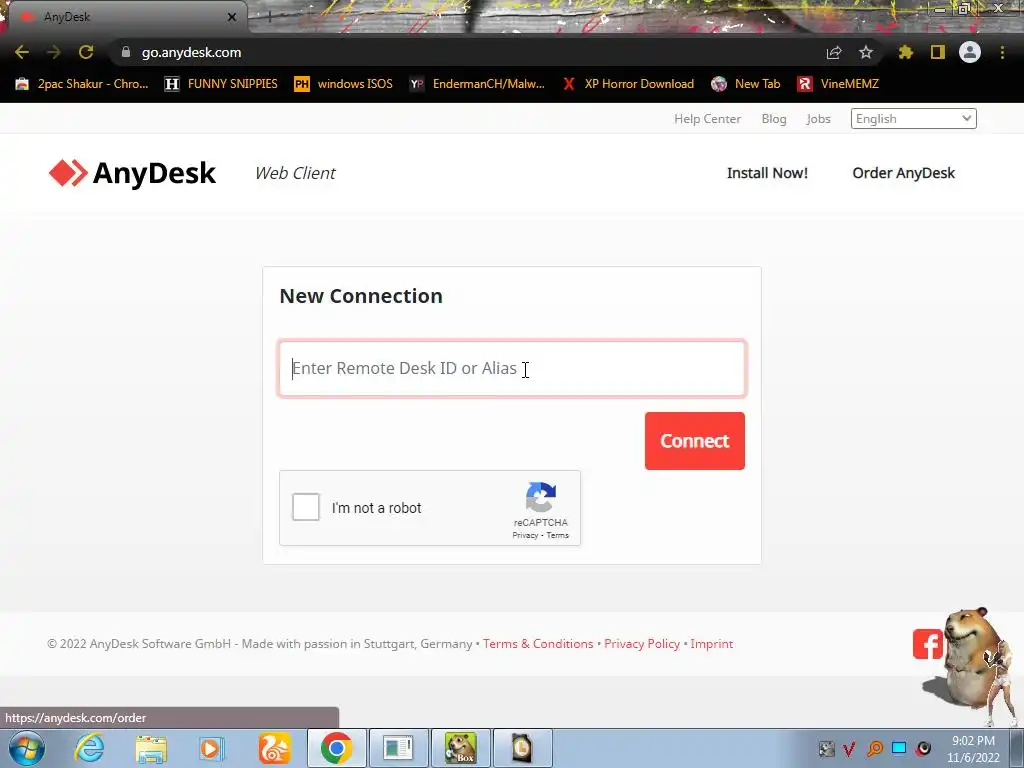The image size is (1024, 768).
Task: Open the Chrome three-dot menu
Action: (x=1002, y=52)
